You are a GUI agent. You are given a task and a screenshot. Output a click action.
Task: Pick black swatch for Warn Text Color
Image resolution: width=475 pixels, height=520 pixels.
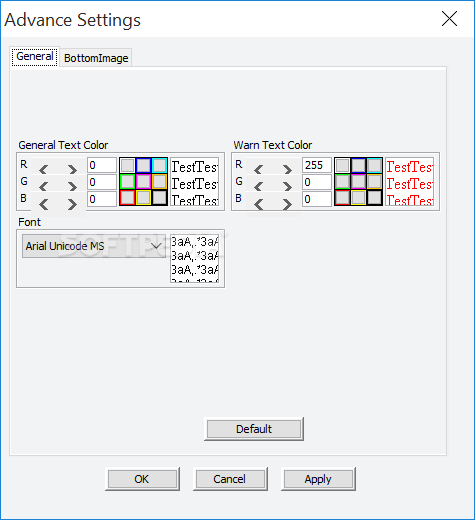(374, 198)
